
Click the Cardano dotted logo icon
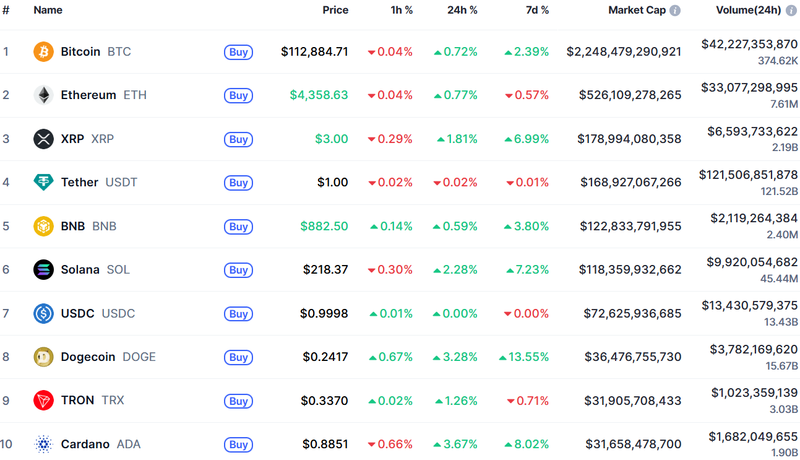point(43,444)
